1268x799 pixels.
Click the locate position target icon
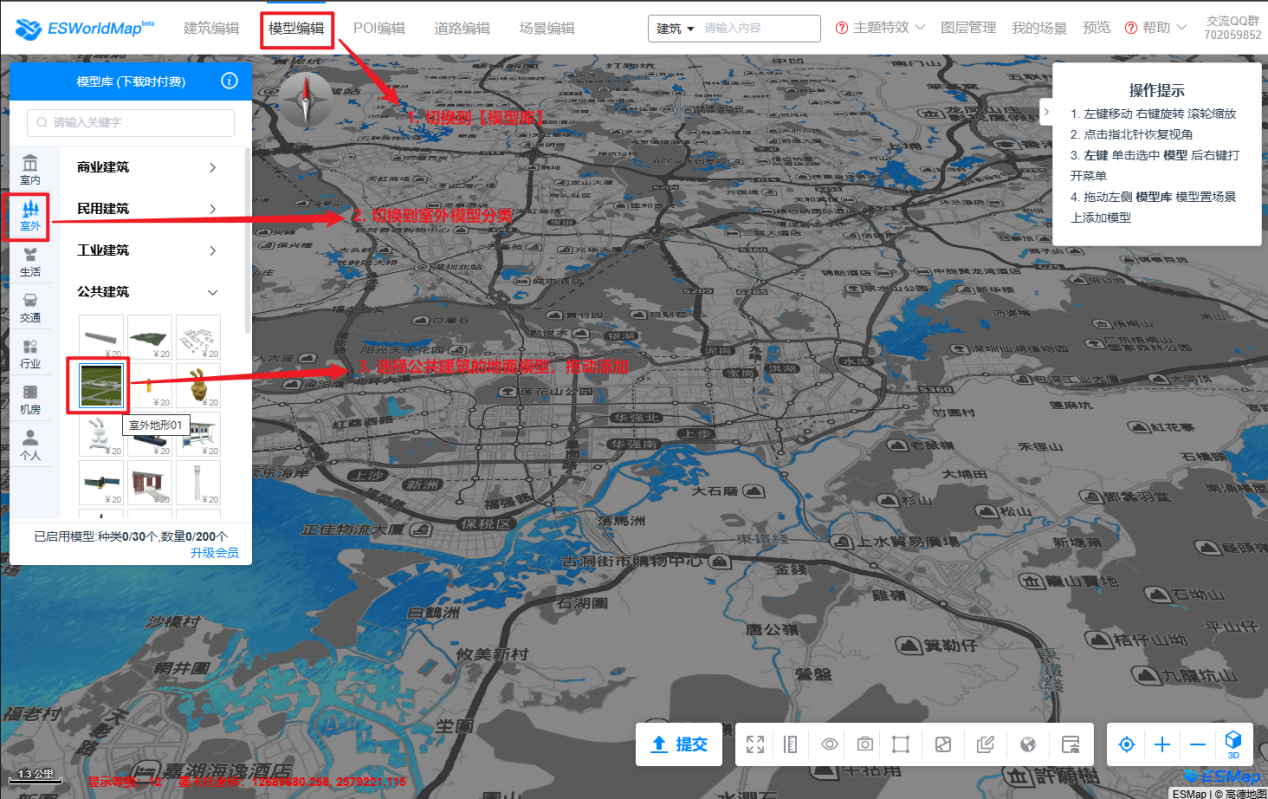point(1127,744)
